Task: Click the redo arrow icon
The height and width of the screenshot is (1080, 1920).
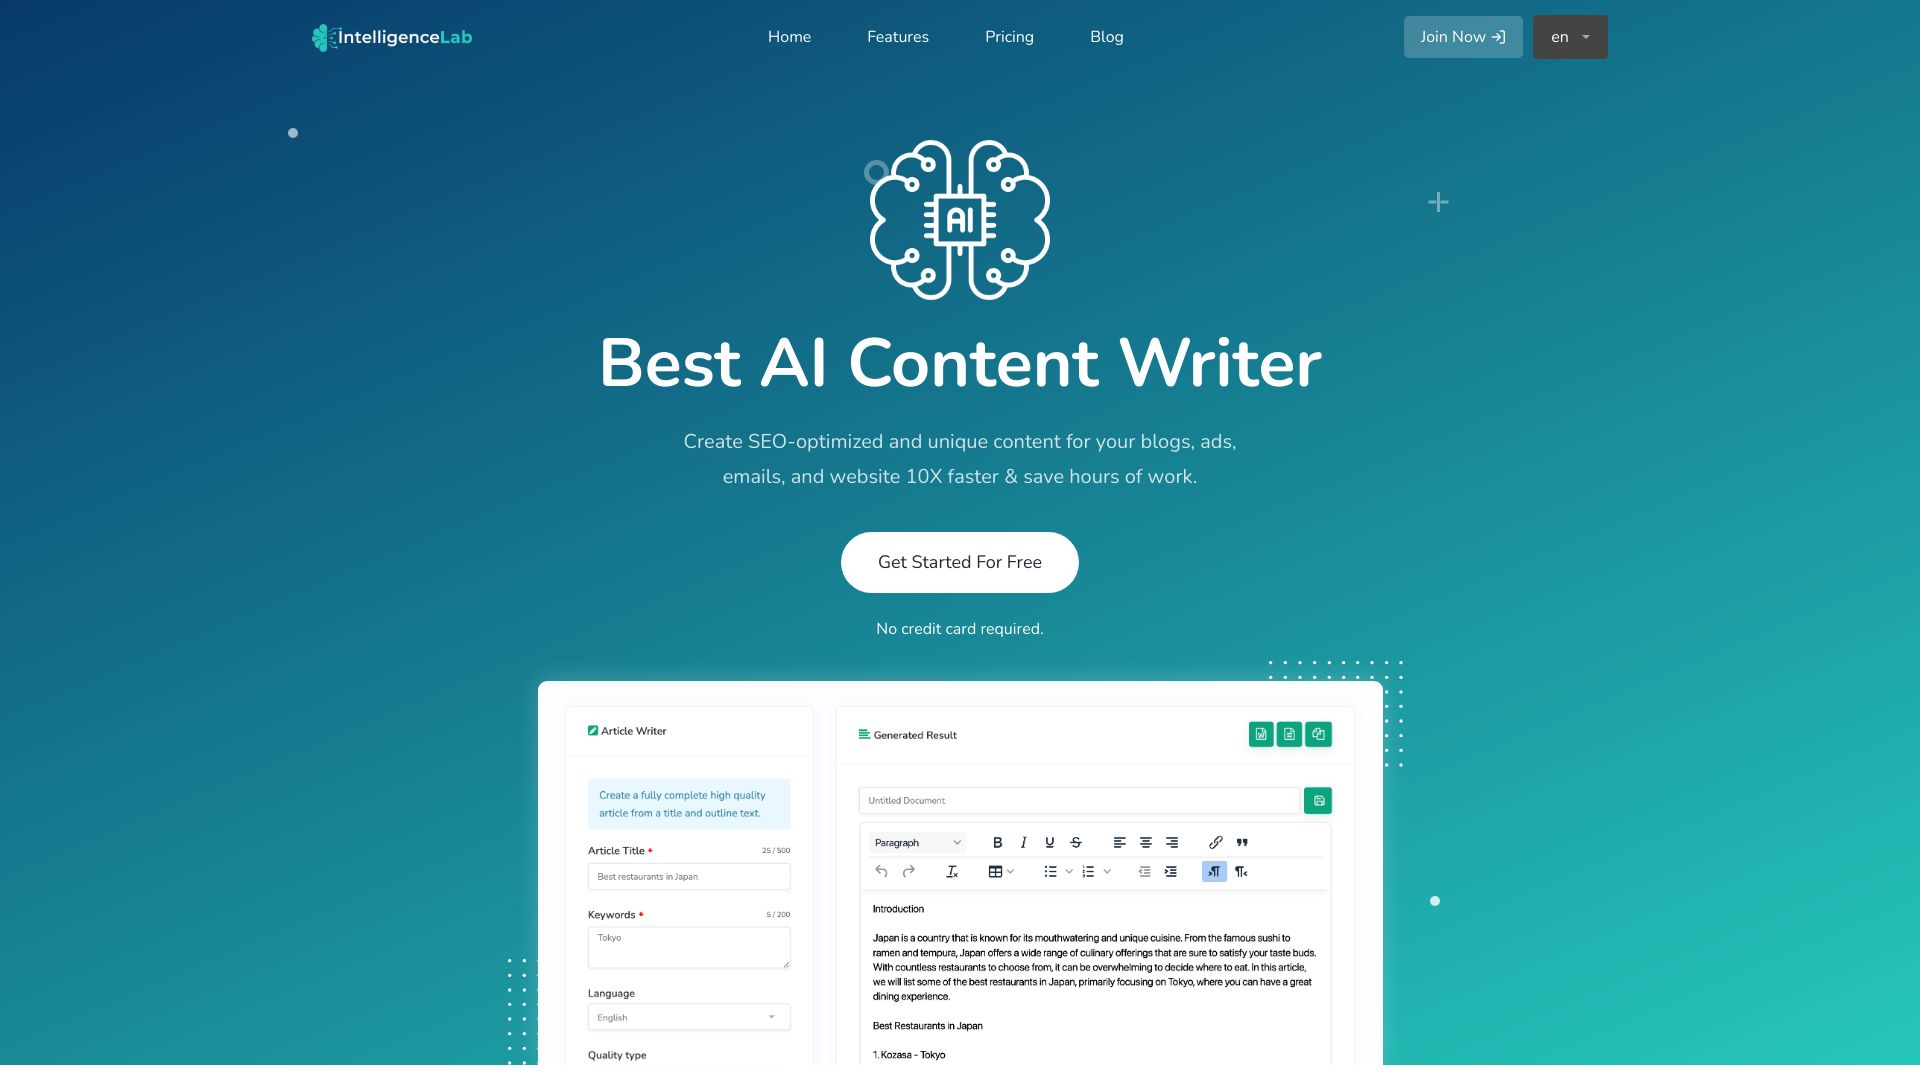Action: tap(909, 872)
